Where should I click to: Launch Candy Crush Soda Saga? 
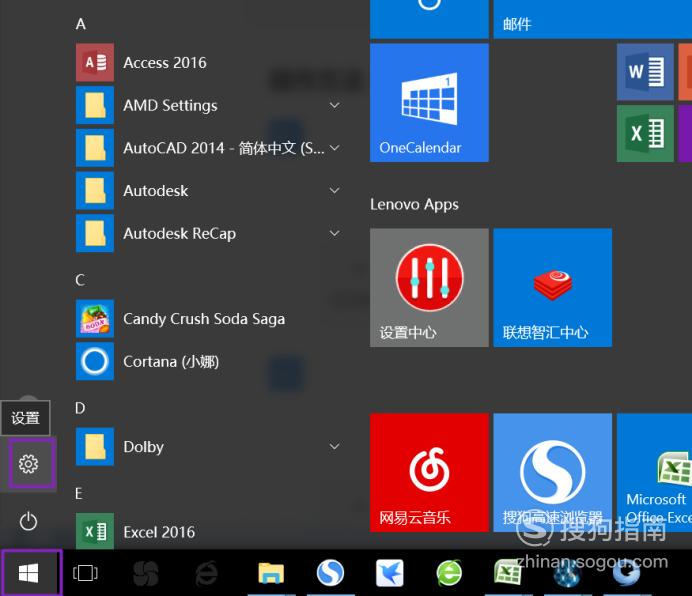pyautogui.click(x=211, y=318)
